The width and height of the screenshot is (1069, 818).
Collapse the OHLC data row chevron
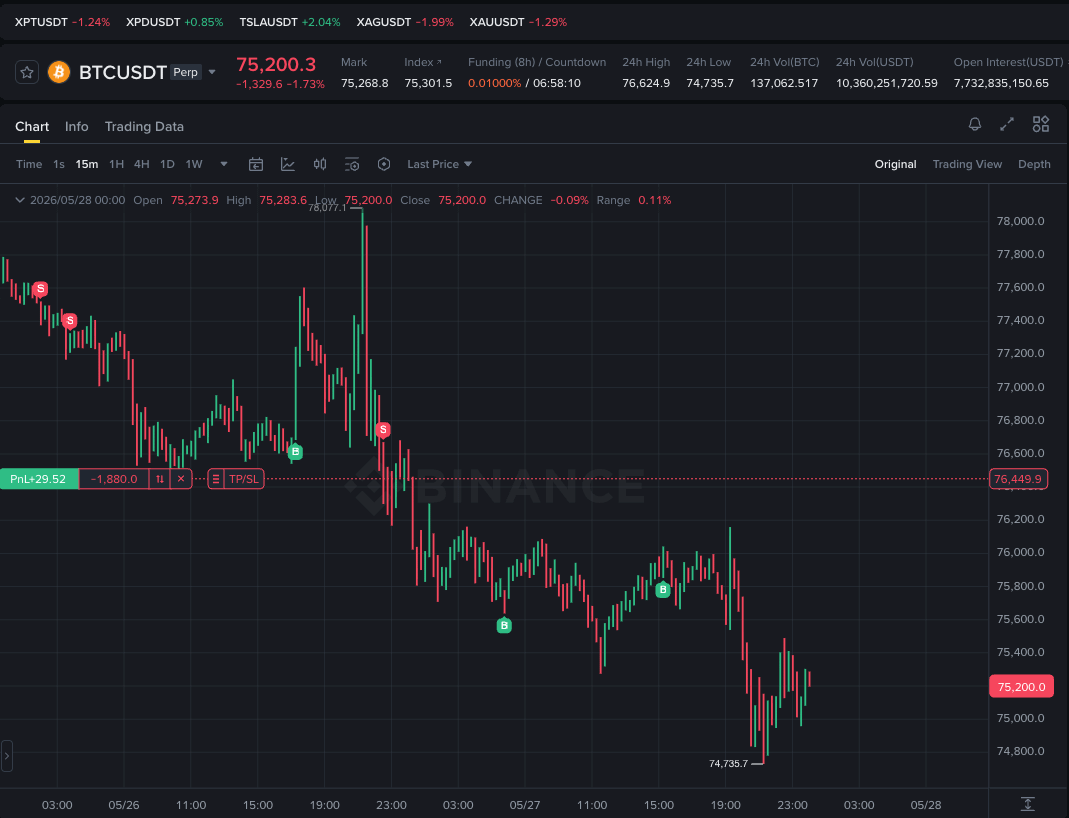pos(20,200)
